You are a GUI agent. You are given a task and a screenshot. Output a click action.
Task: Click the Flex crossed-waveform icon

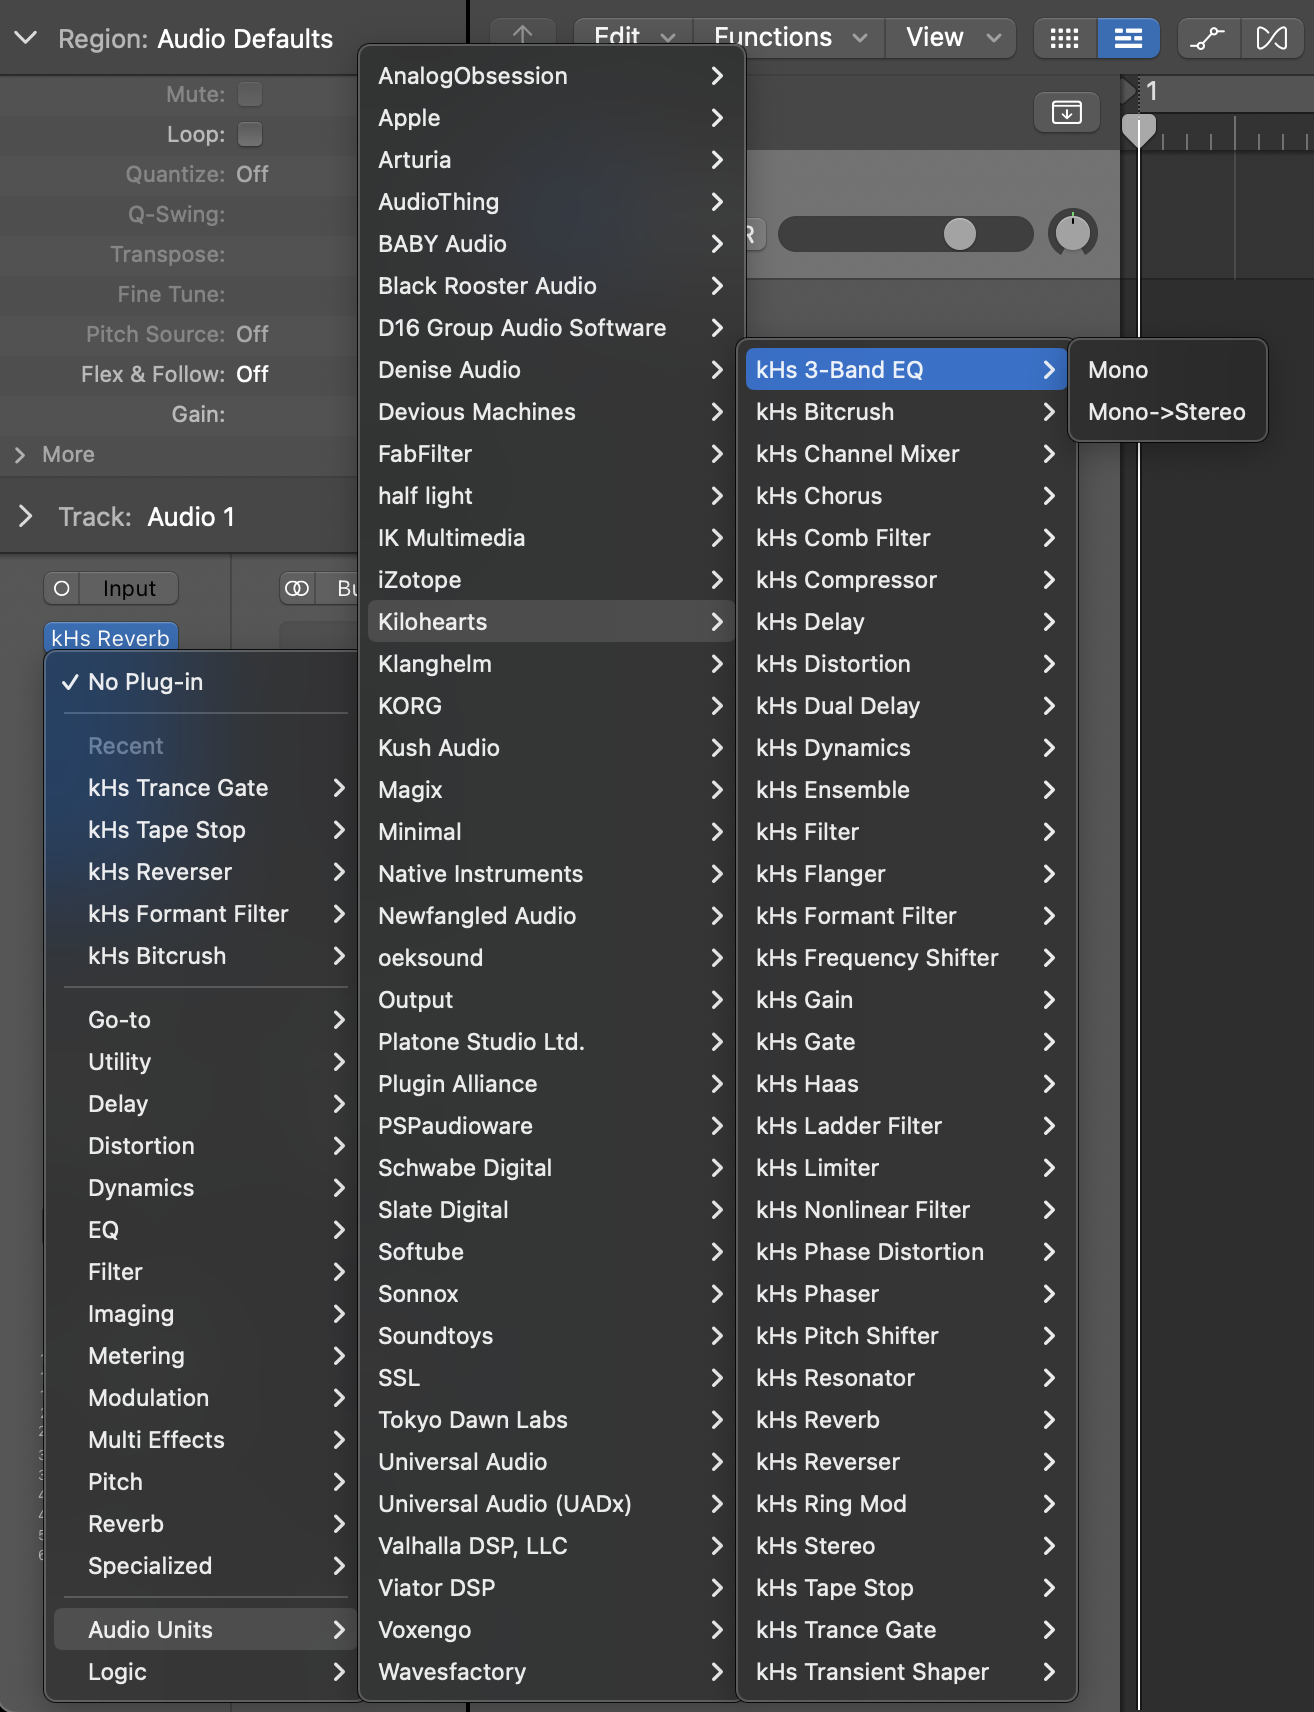point(1271,38)
